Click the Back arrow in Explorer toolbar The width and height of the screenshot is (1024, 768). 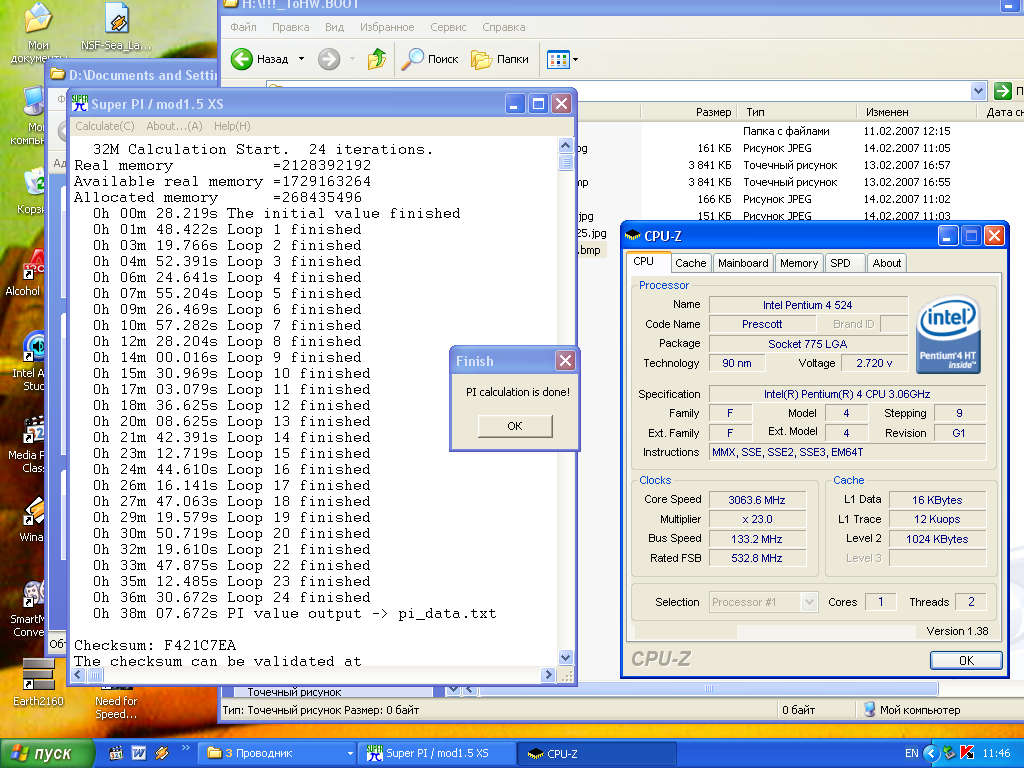(x=242, y=59)
